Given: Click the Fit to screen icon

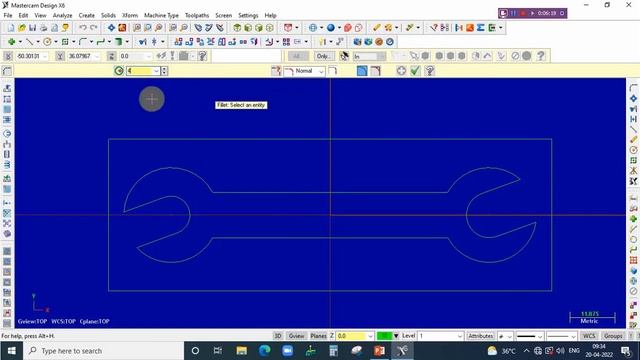Looking at the screenshot, I should pyautogui.click(x=111, y=28).
